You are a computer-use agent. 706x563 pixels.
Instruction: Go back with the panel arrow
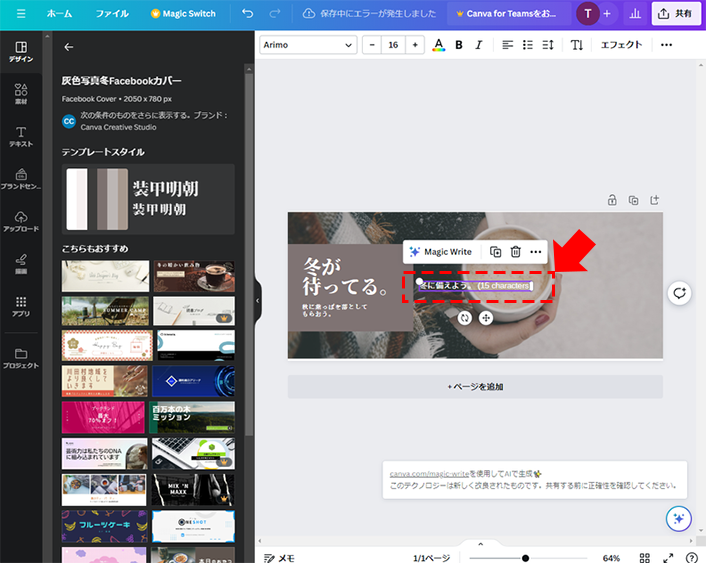click(x=68, y=47)
